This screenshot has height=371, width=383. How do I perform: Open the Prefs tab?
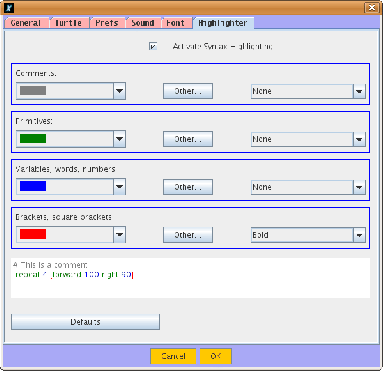coord(107,23)
